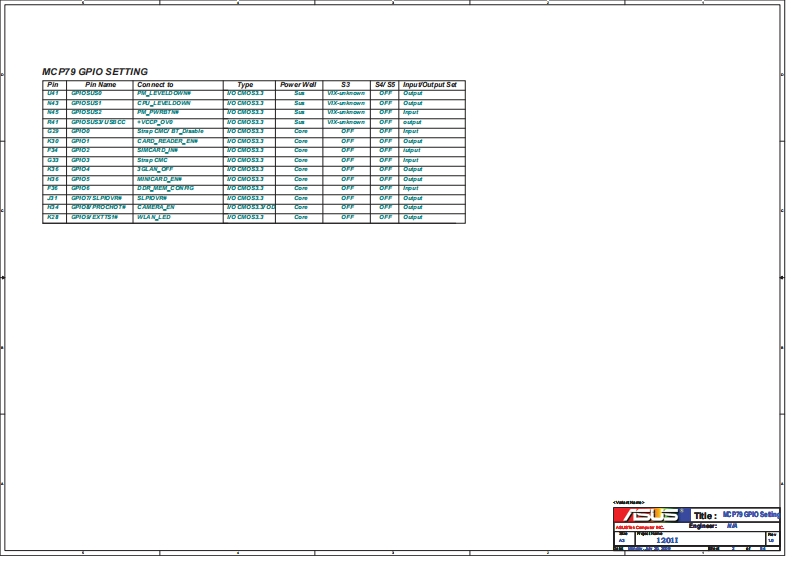Image resolution: width=793 pixels, height=561 pixels.
Task: Select the Pin Name column header
Action: (x=100, y=85)
